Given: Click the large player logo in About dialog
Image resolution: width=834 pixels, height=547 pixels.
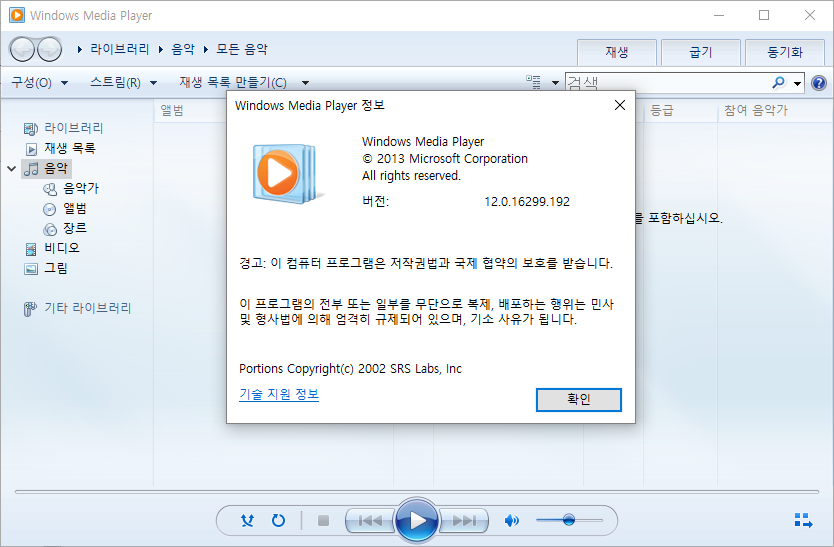Looking at the screenshot, I should tap(286, 173).
